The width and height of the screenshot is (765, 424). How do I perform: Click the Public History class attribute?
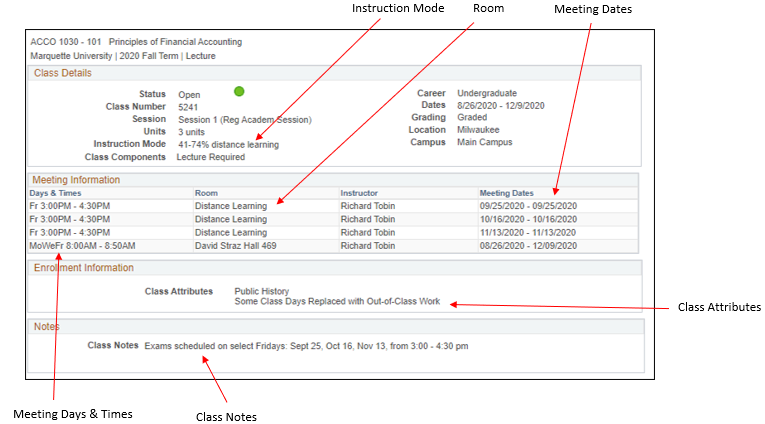[261, 292]
